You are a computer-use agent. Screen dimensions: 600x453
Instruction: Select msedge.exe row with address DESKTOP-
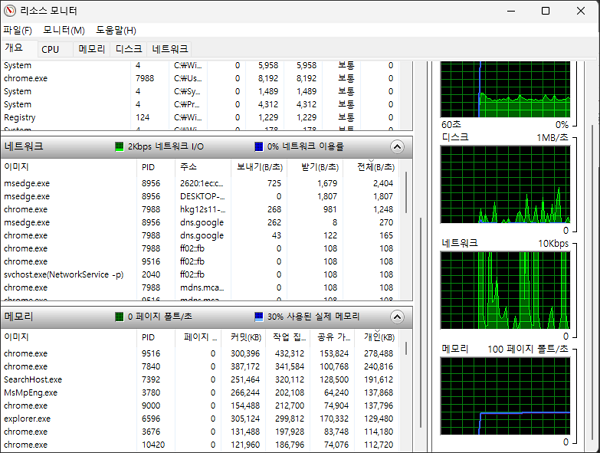201,197
